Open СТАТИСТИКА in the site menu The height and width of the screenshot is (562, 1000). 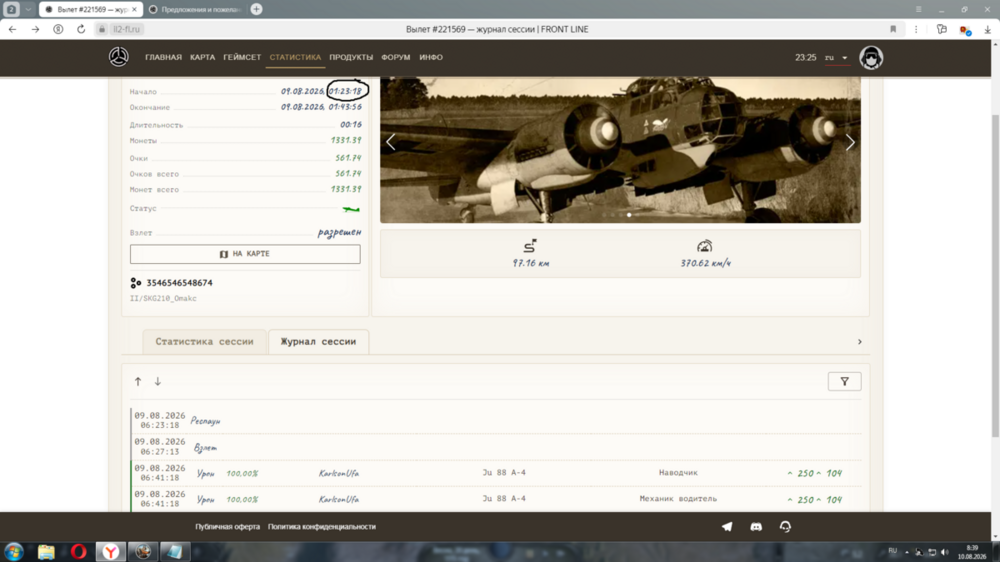[295, 57]
